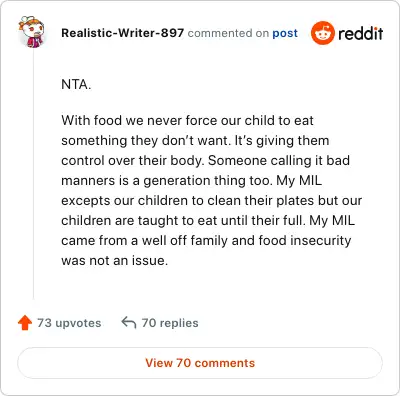Open the Realistic-Writer-897 profile link

(x=122, y=33)
